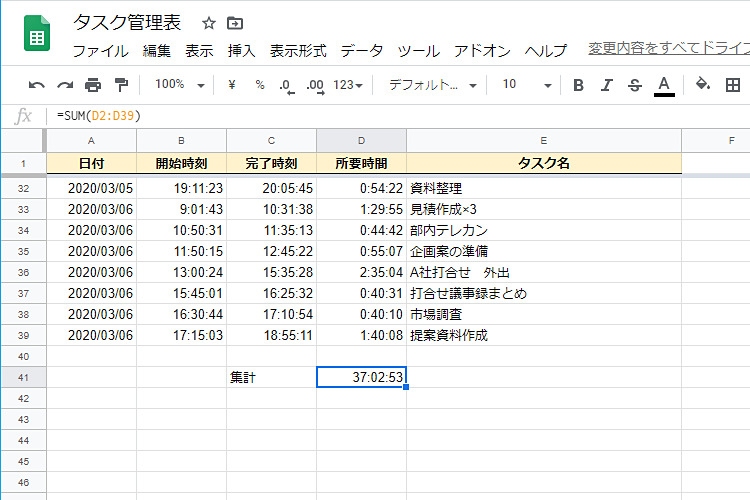Select the 資料整理 task cell

(x=544, y=189)
